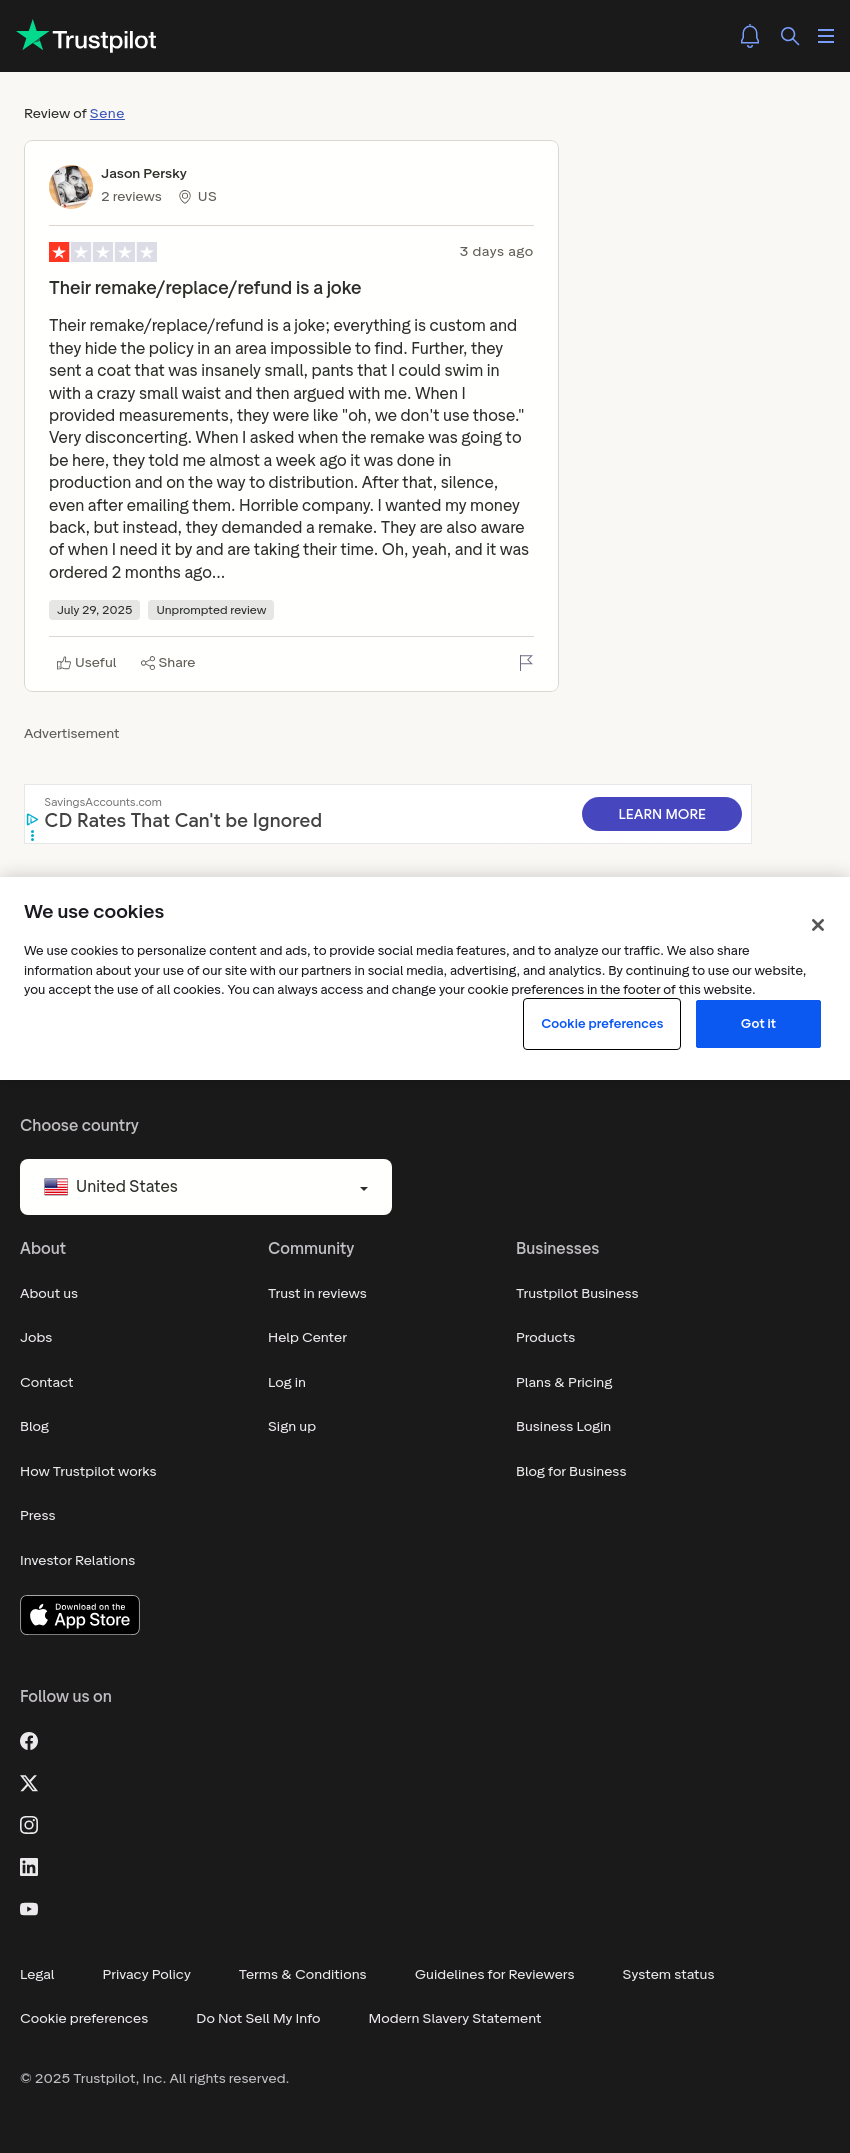Click Jason Persky's profile avatar
This screenshot has height=2153, width=850.
(x=71, y=187)
